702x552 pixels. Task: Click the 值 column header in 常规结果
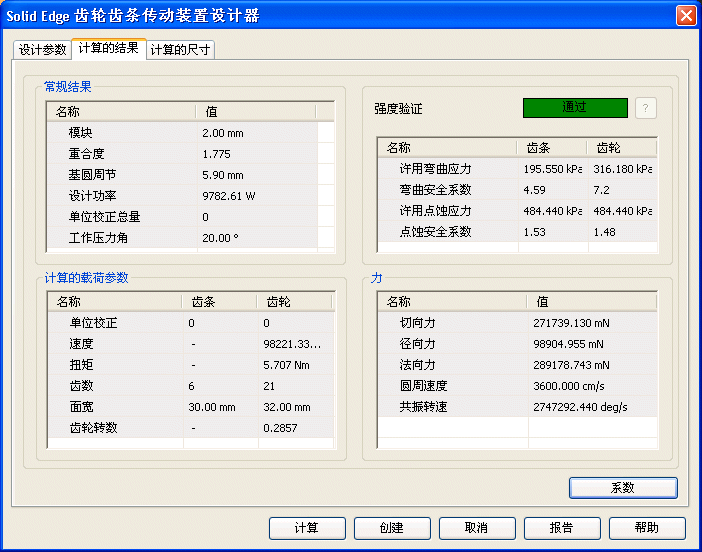point(255,112)
